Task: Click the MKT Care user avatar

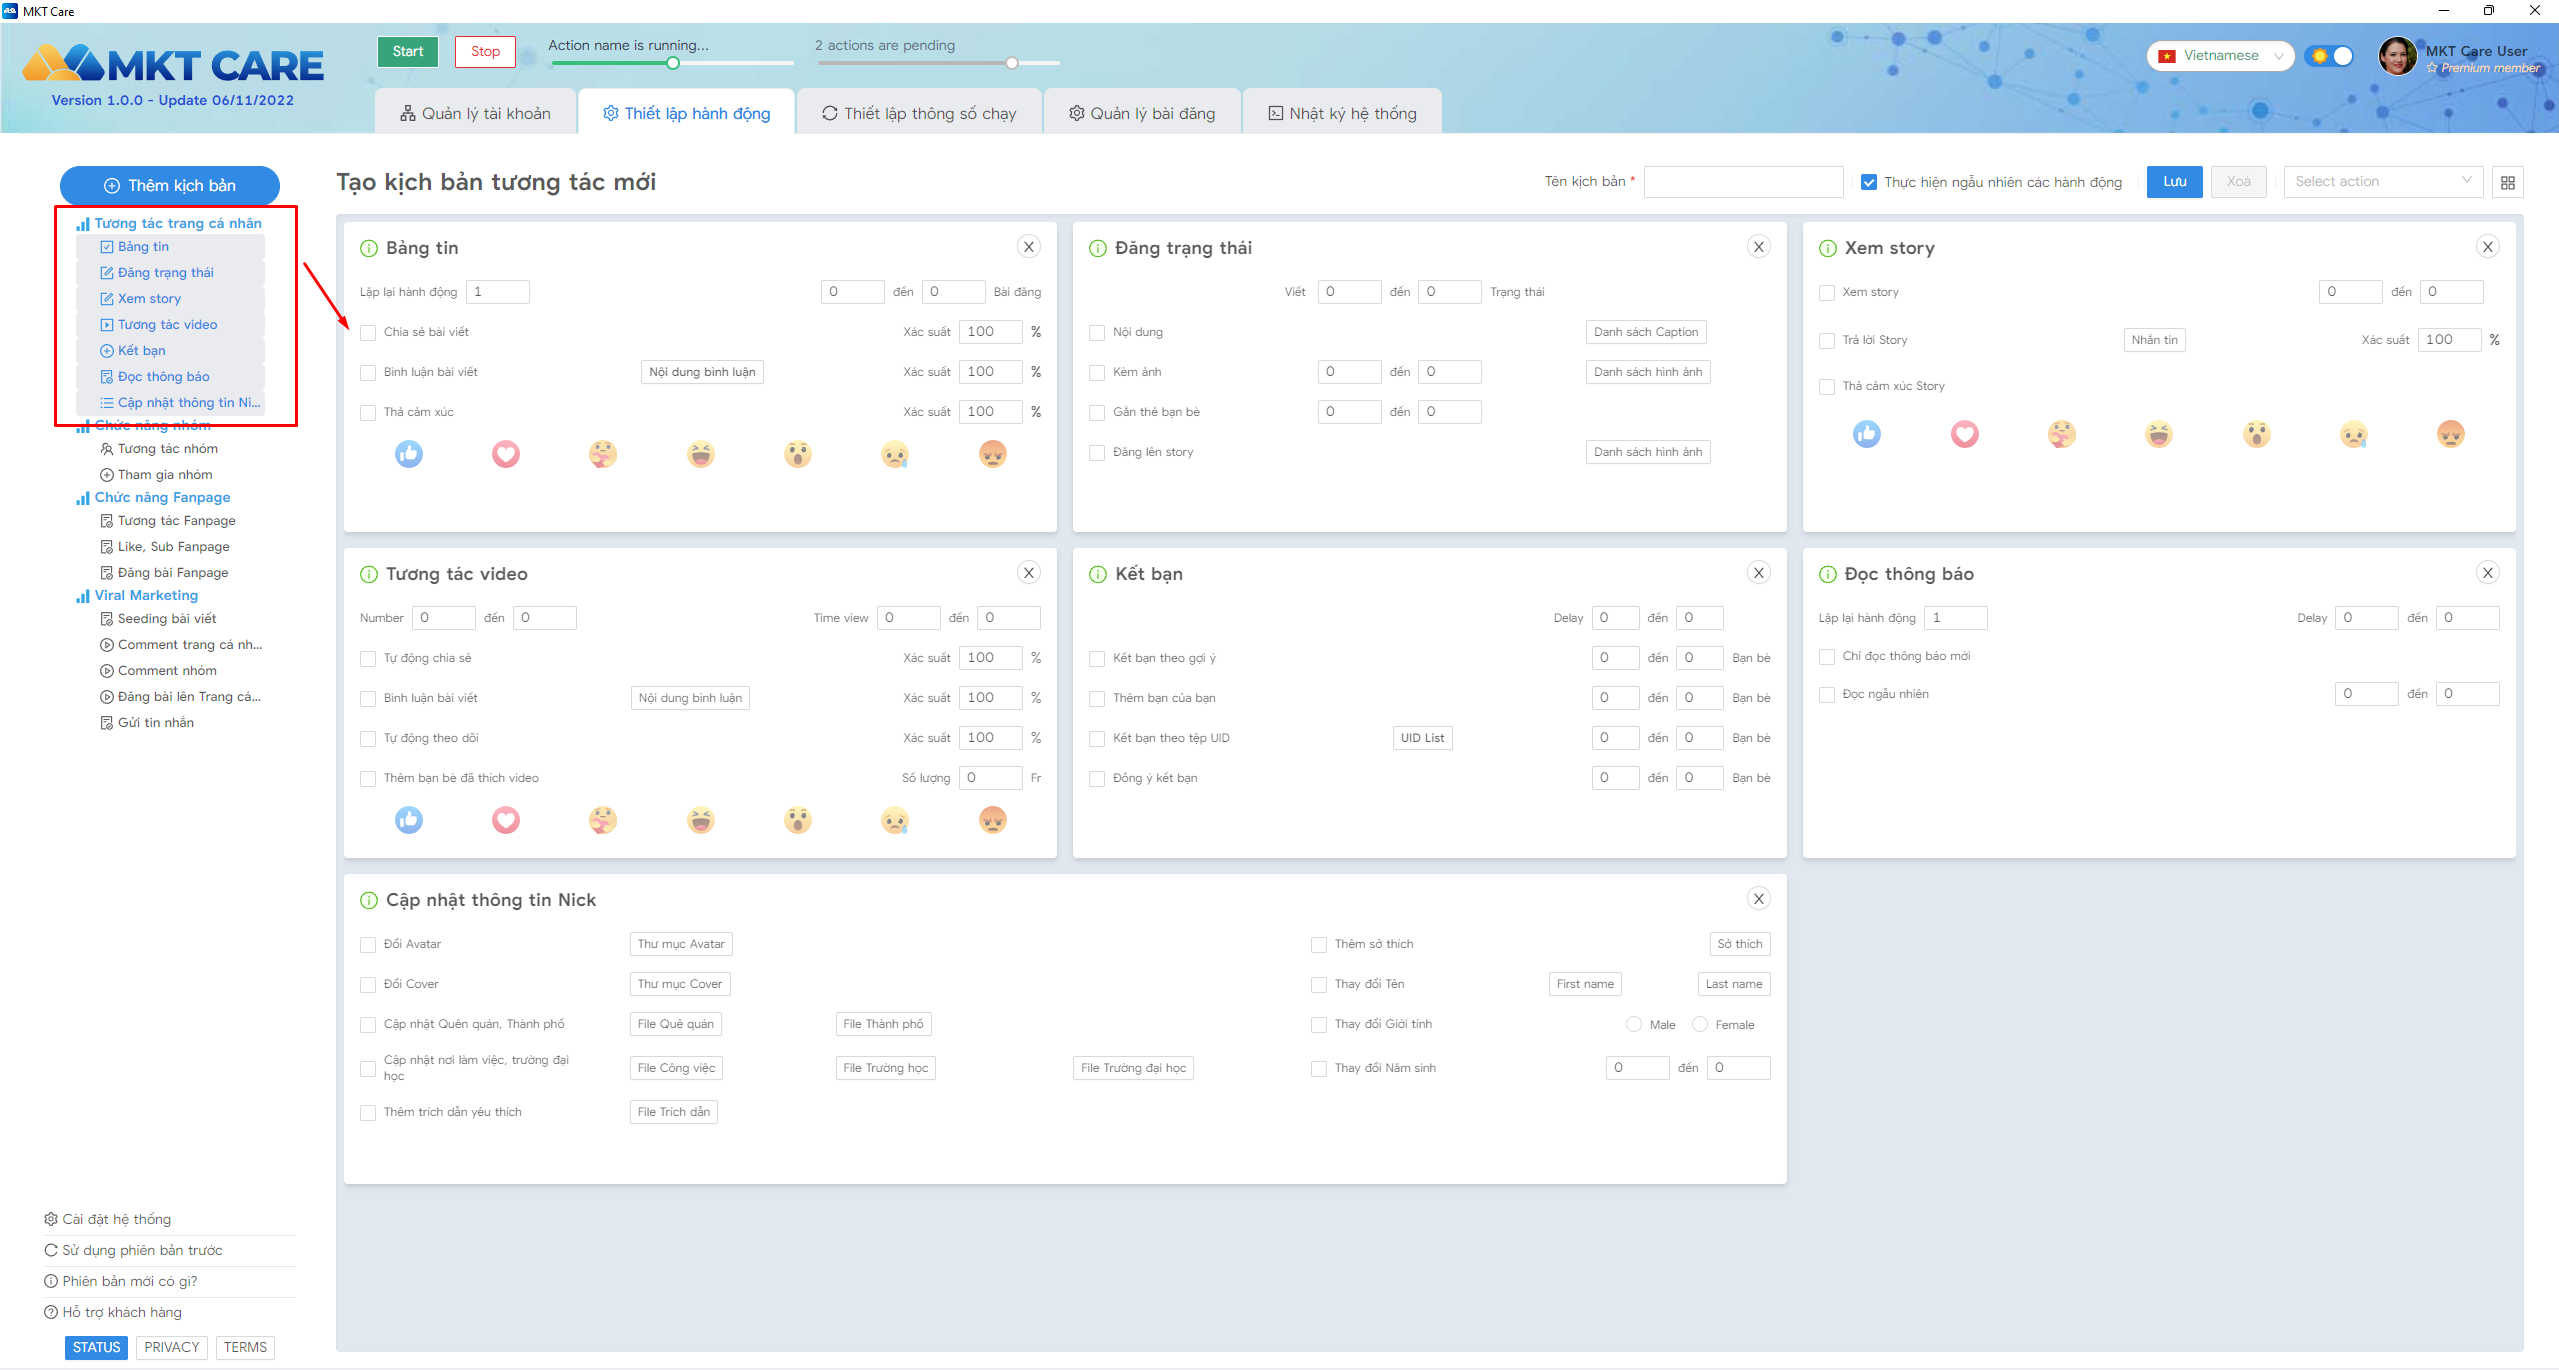Action: point(2397,57)
